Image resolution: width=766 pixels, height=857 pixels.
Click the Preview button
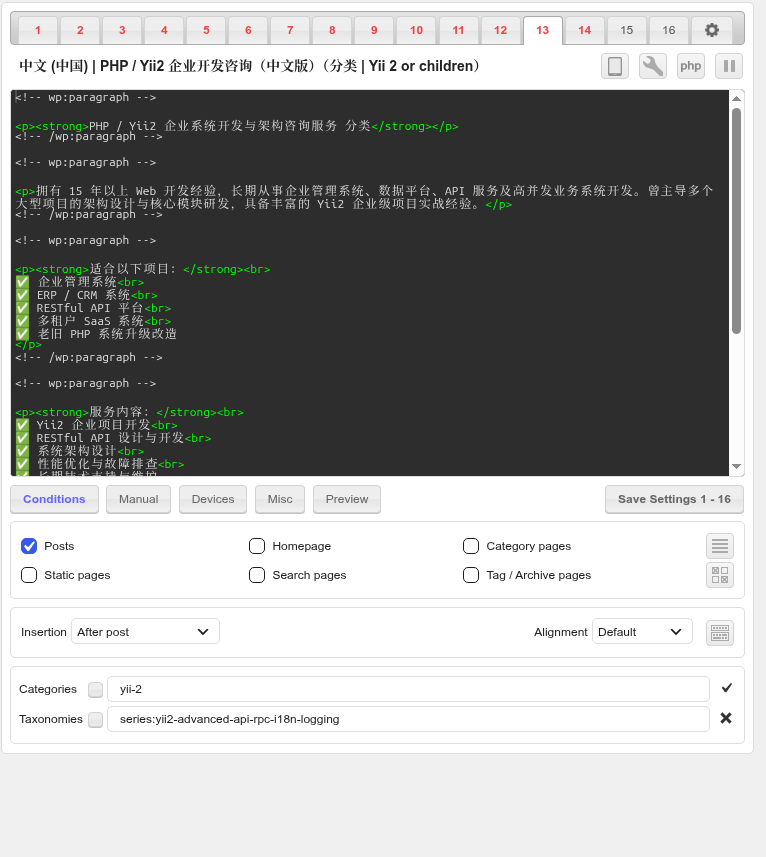coord(347,499)
